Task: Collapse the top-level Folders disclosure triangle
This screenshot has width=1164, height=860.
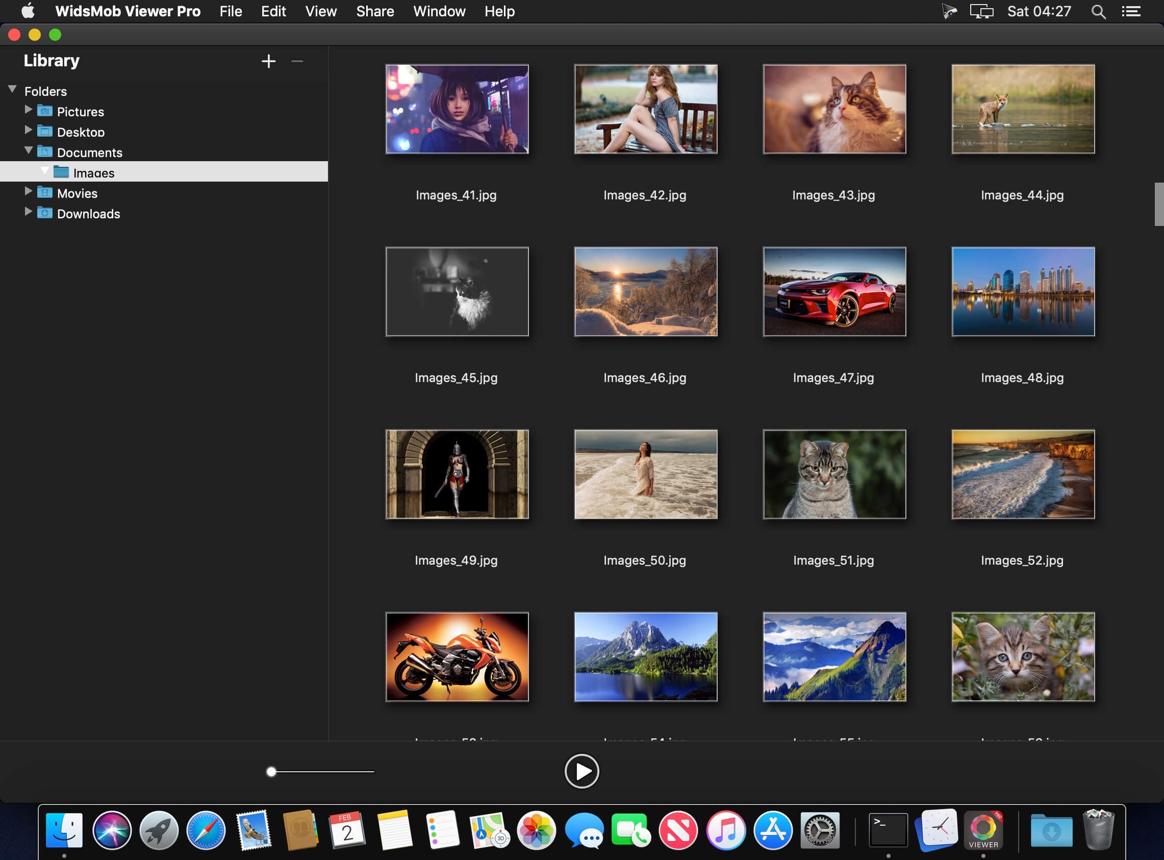Action: coord(13,90)
